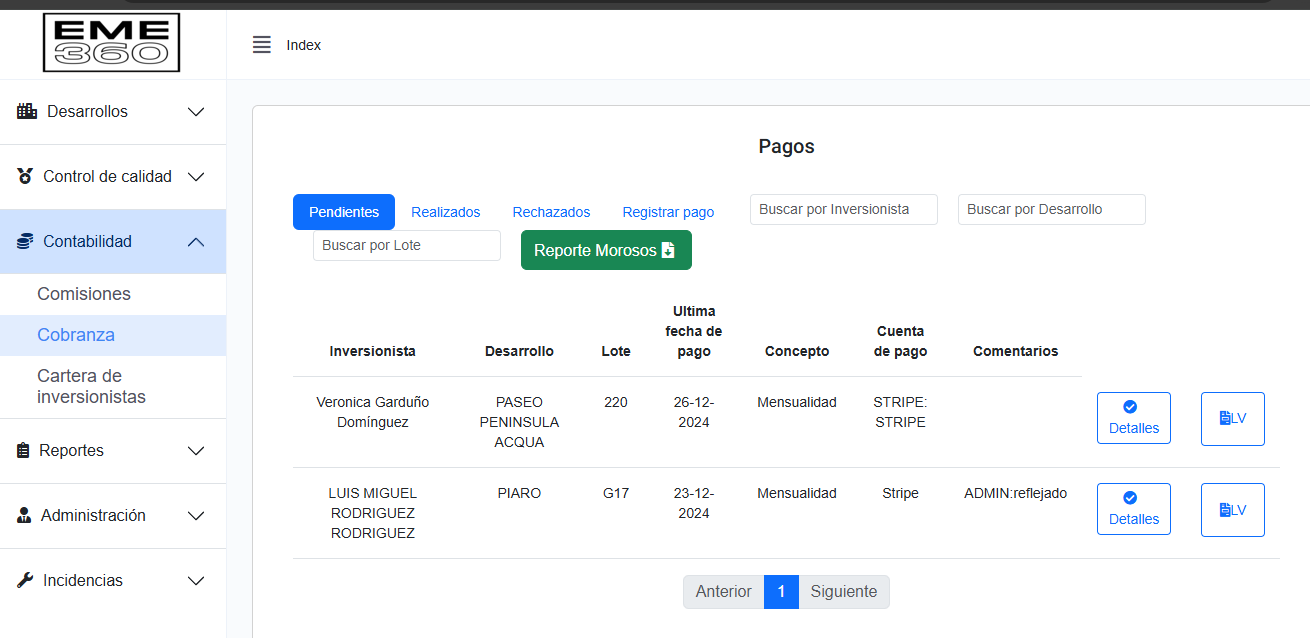Collapse the Contabilidad section chevron
The height and width of the screenshot is (638, 1310).
[196, 242]
